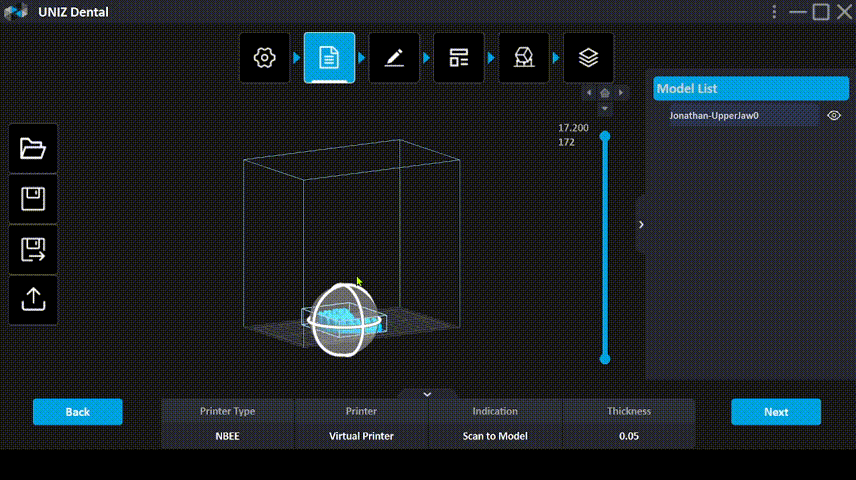Rotate view right with the right arrow
The width and height of the screenshot is (856, 480).
[x=621, y=93]
